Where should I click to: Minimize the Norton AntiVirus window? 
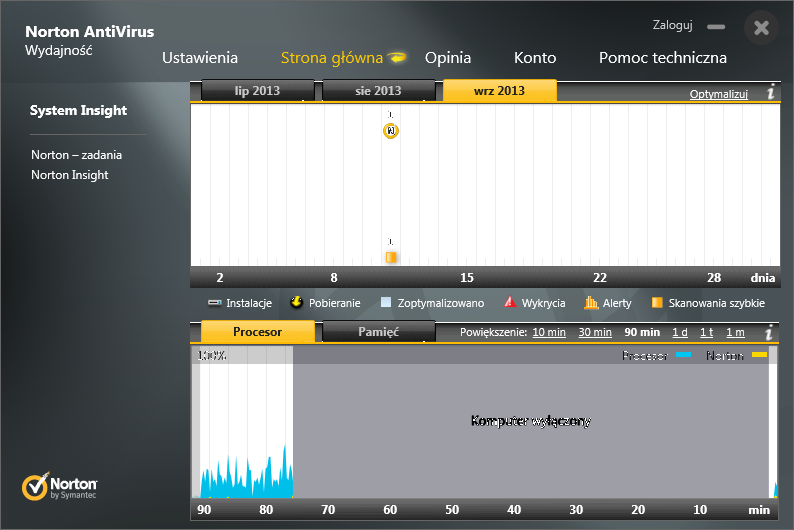(x=716, y=26)
